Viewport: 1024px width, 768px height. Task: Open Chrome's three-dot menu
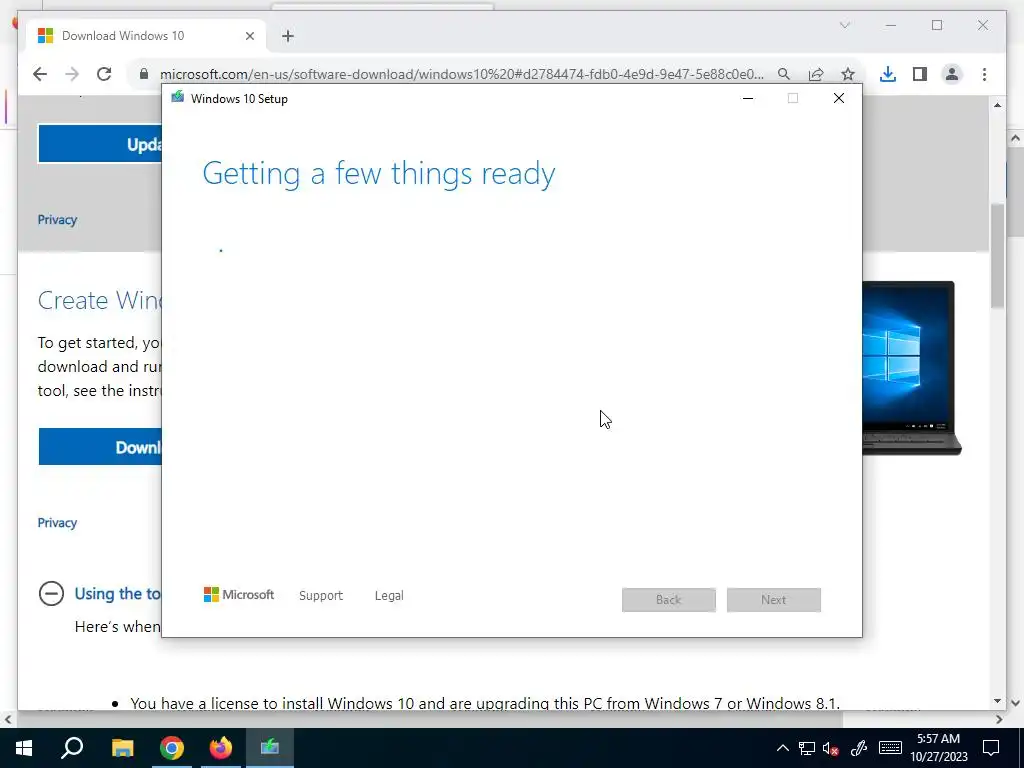[x=984, y=74]
